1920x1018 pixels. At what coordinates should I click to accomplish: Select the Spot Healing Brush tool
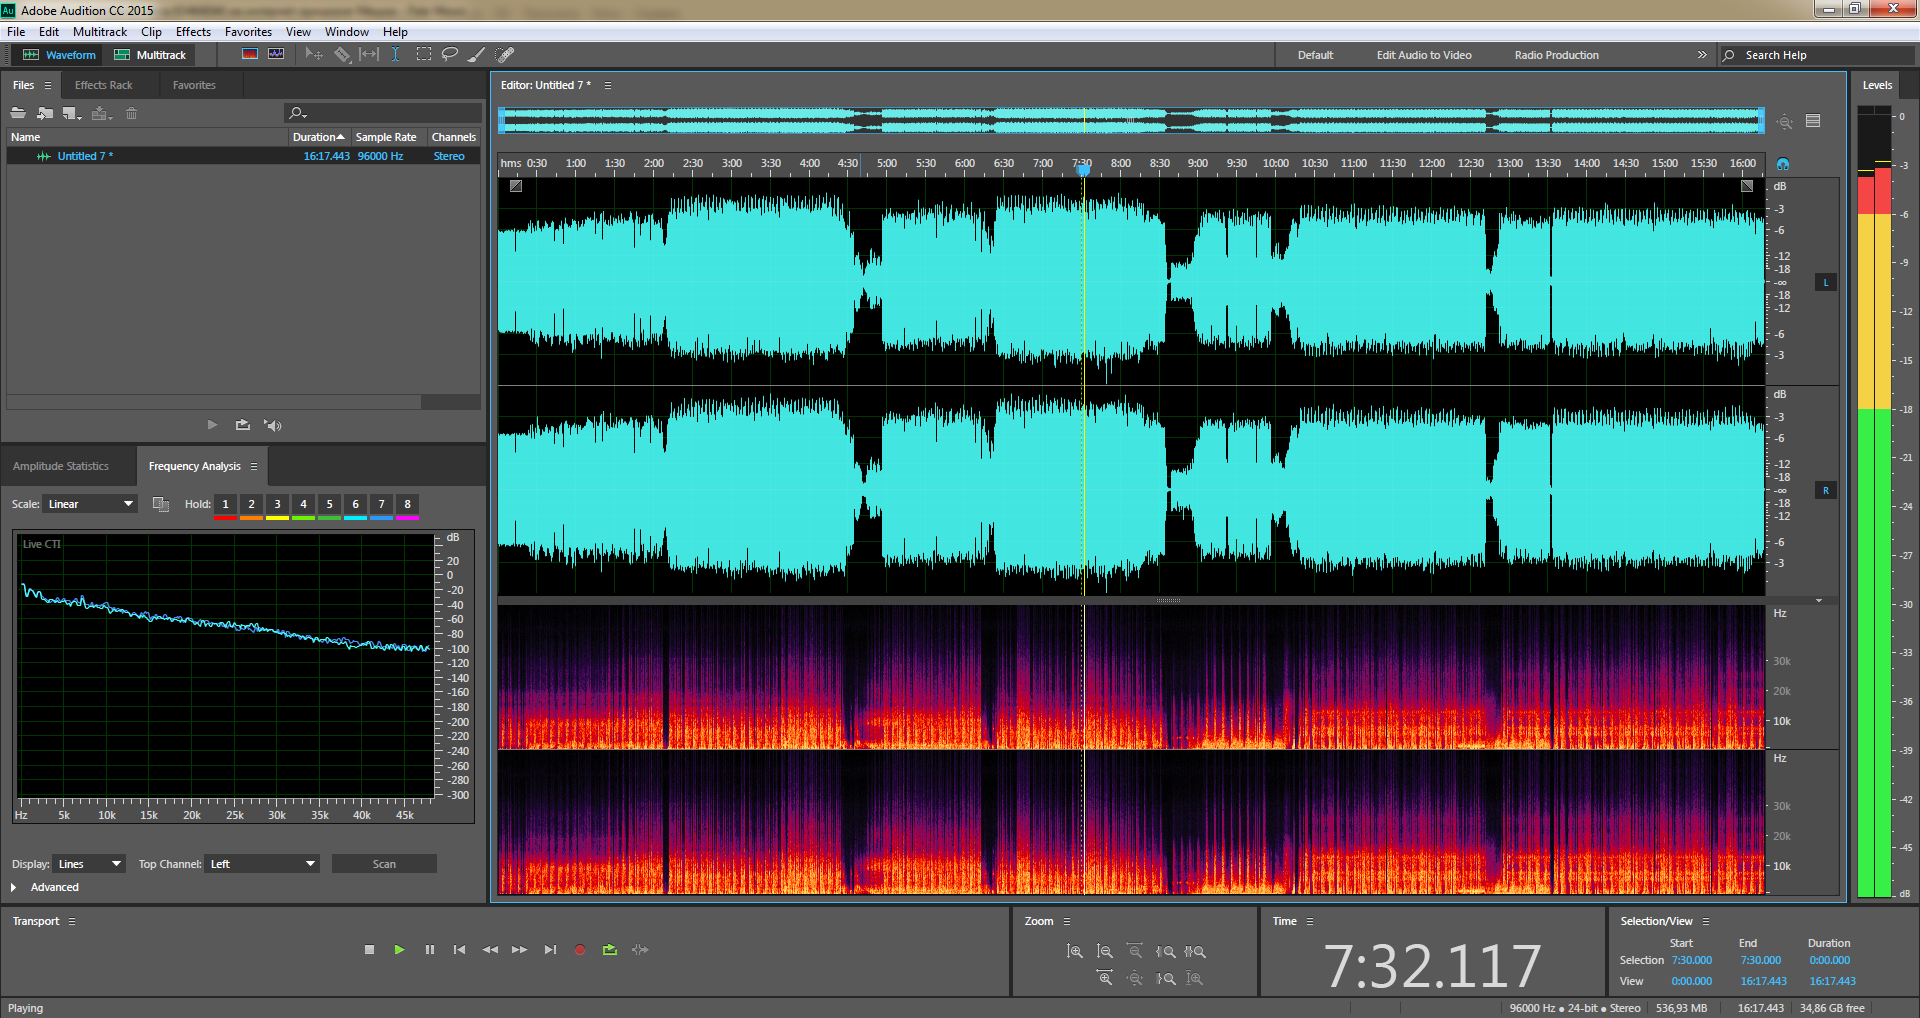pyautogui.click(x=505, y=54)
